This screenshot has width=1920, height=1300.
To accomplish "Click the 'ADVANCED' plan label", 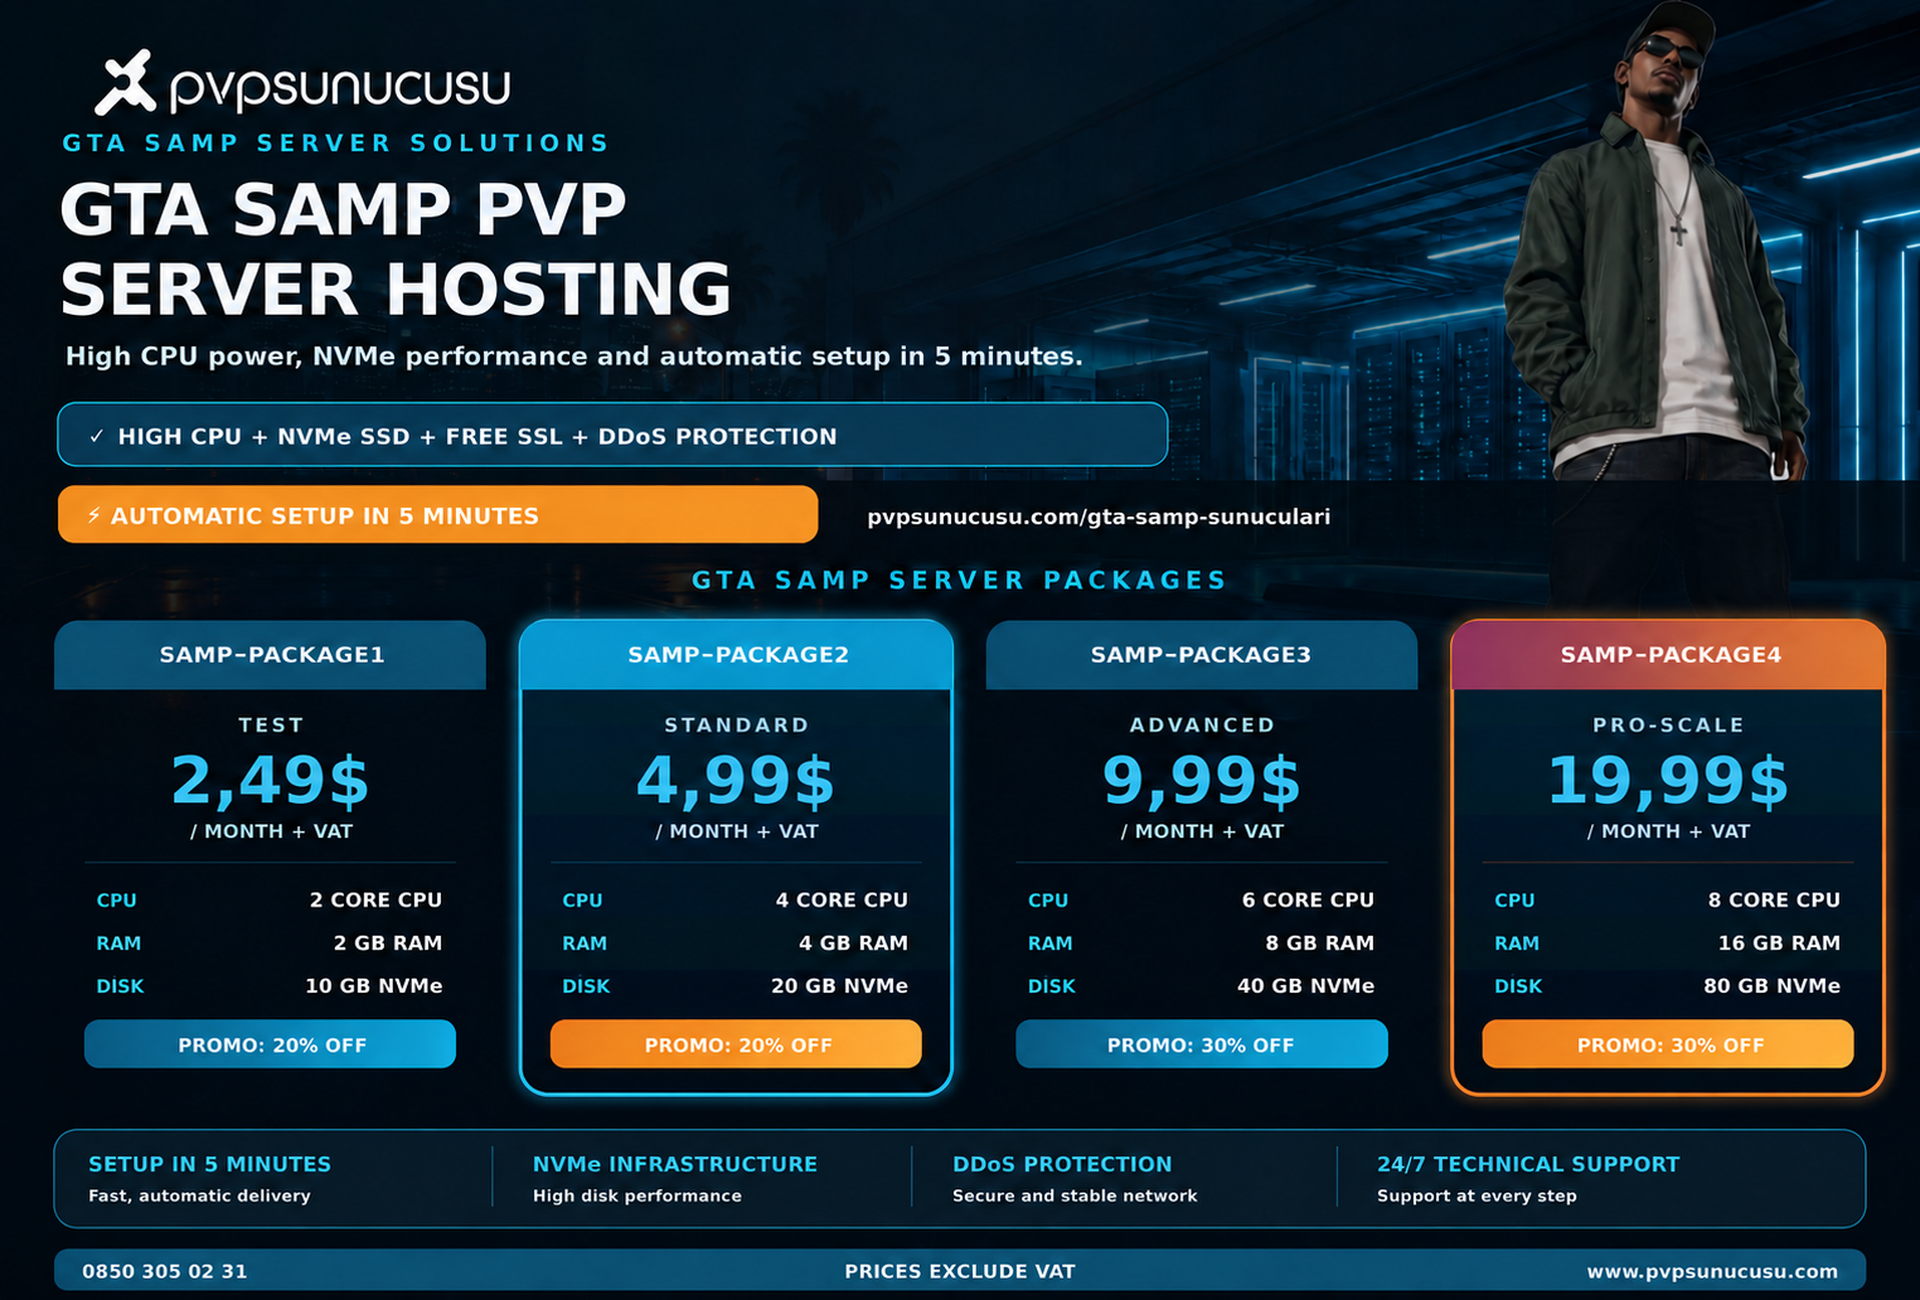I will [x=1202, y=725].
